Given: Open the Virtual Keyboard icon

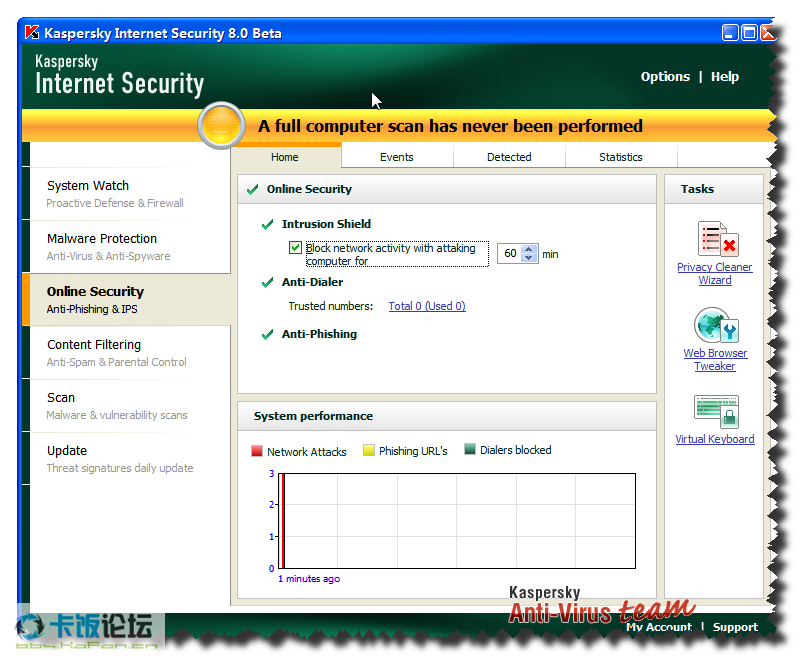Looking at the screenshot, I should [x=717, y=411].
